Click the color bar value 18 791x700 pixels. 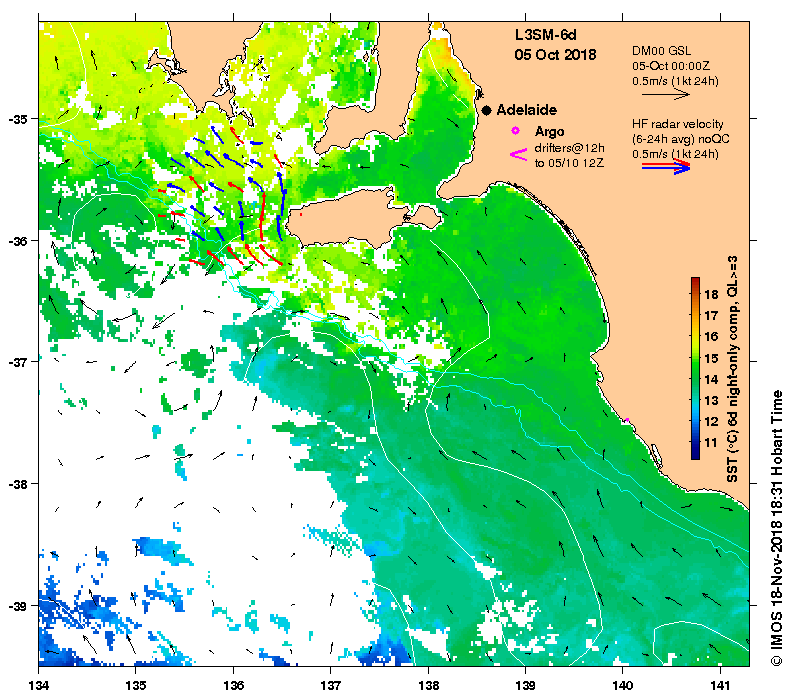711,295
